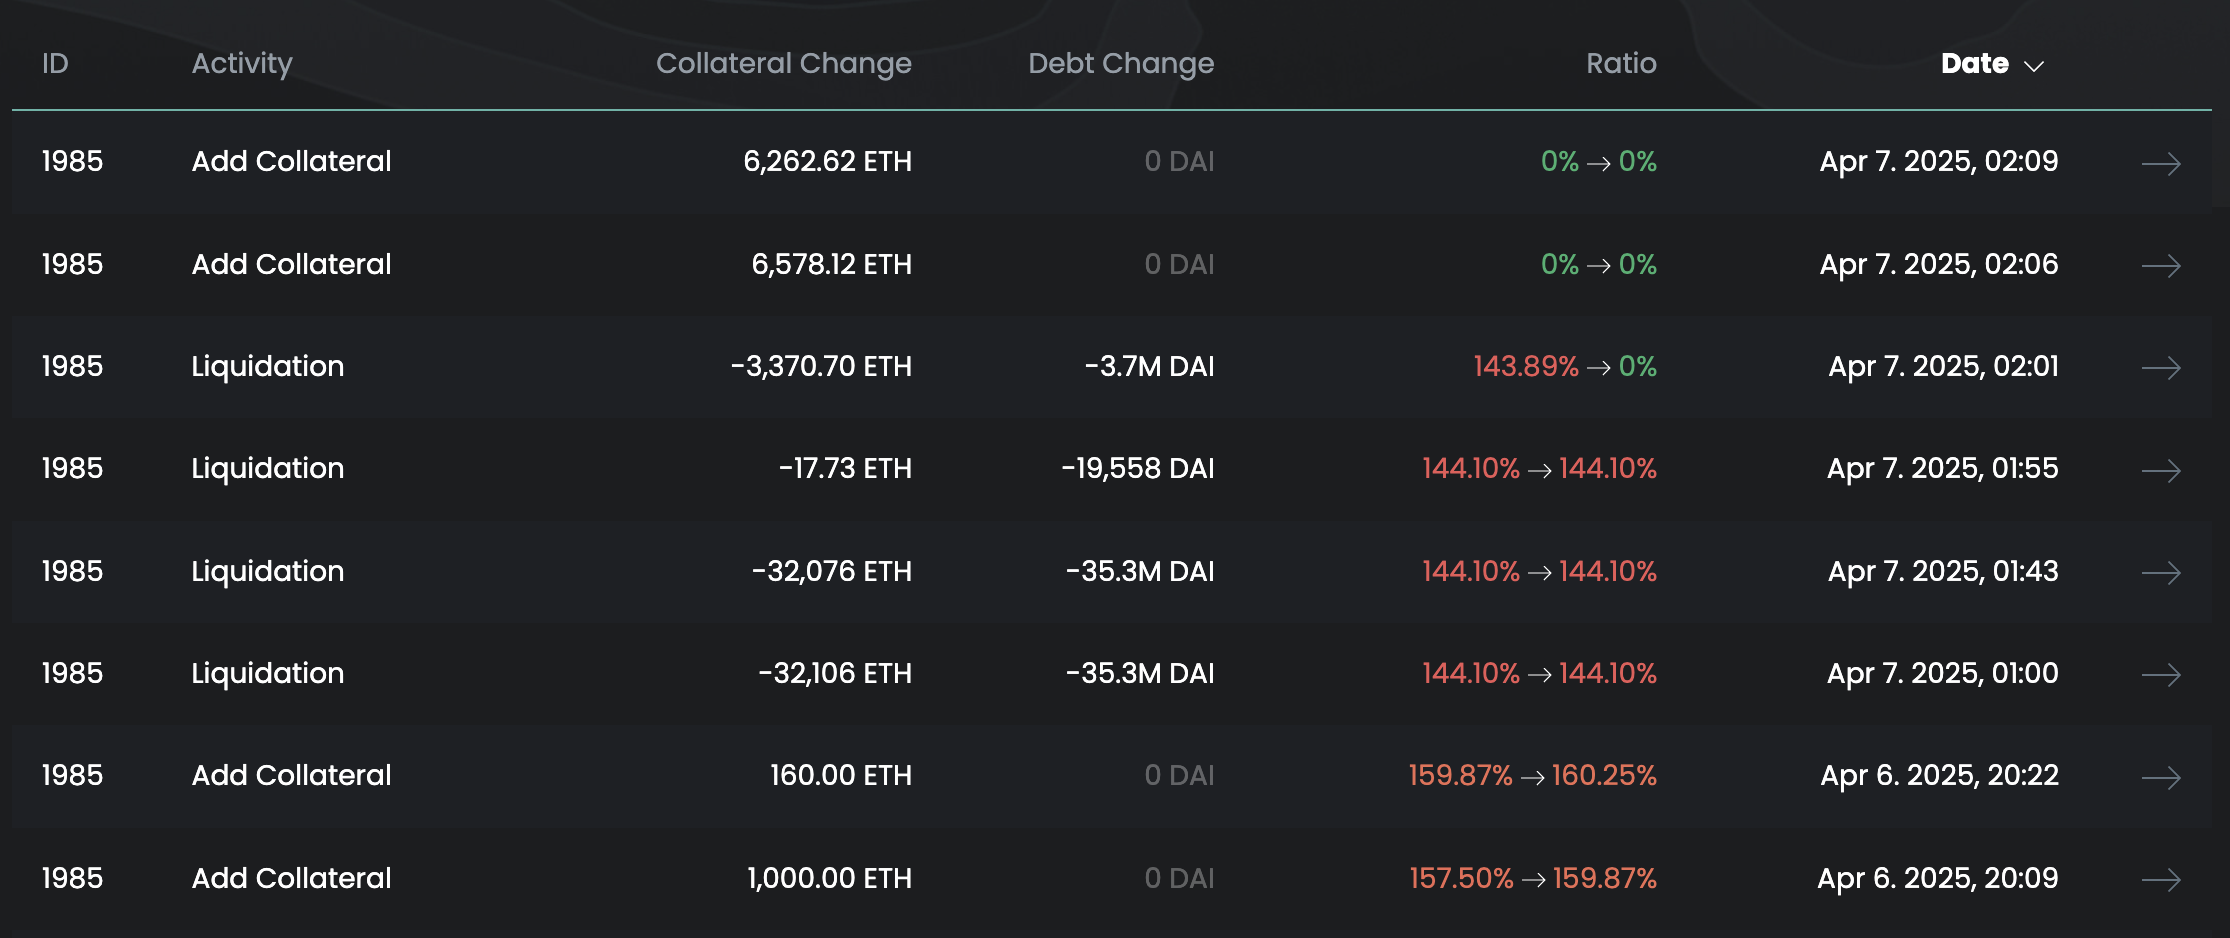
Task: Sort by the Ratio column header
Action: click(1621, 64)
